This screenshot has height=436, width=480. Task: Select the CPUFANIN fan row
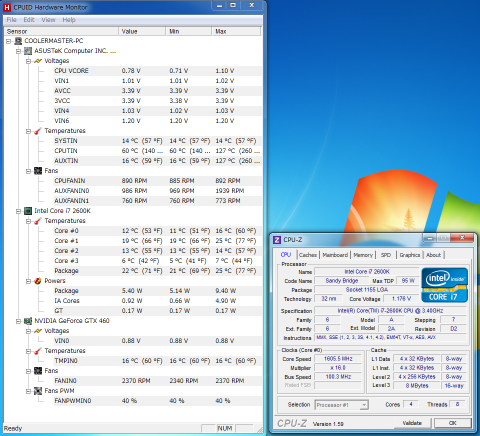coord(157,181)
